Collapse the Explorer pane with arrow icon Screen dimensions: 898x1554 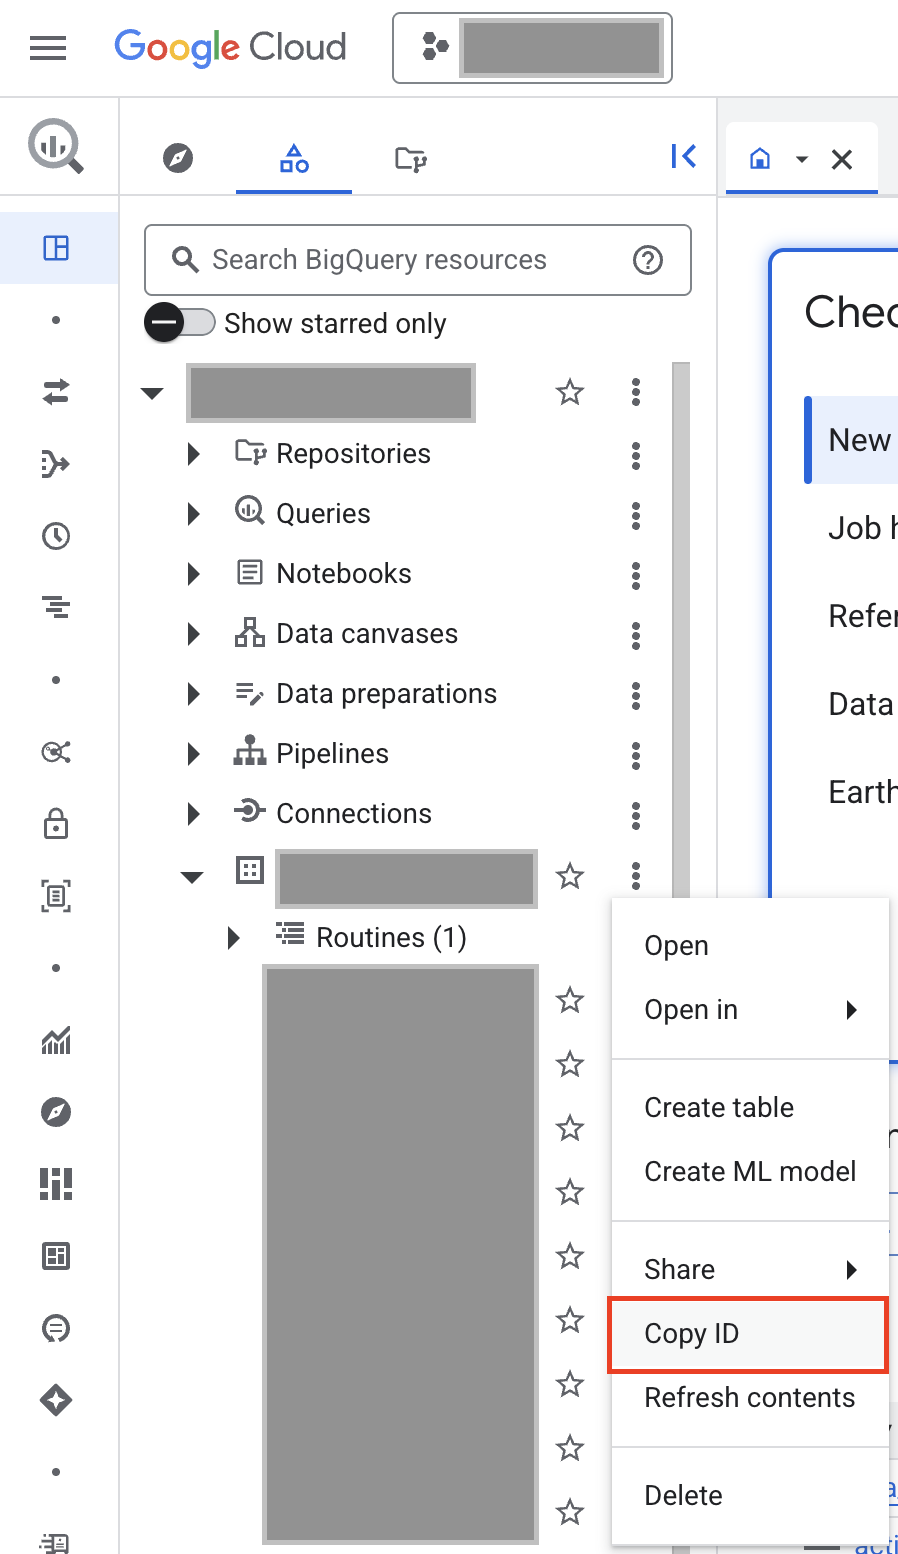[x=683, y=156]
